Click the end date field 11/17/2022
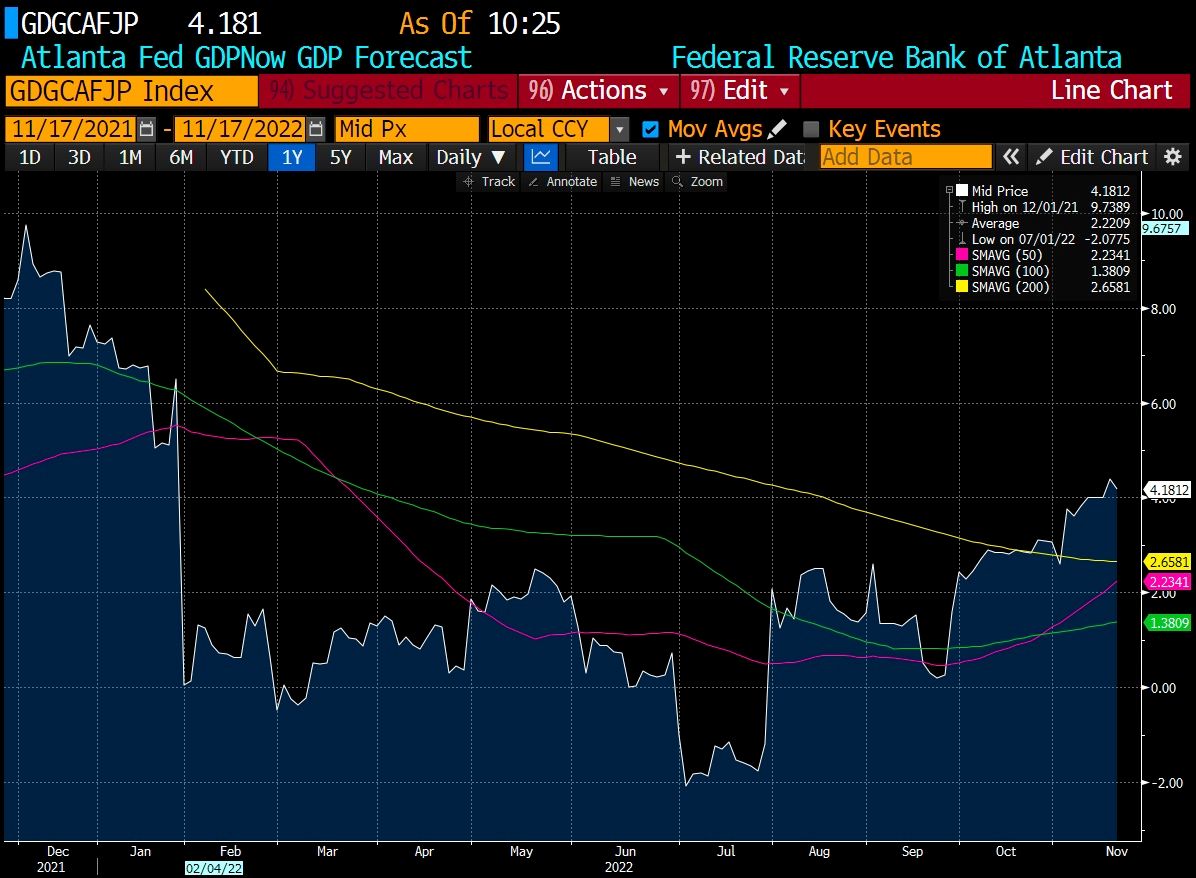This screenshot has height=878, width=1196. (x=241, y=129)
